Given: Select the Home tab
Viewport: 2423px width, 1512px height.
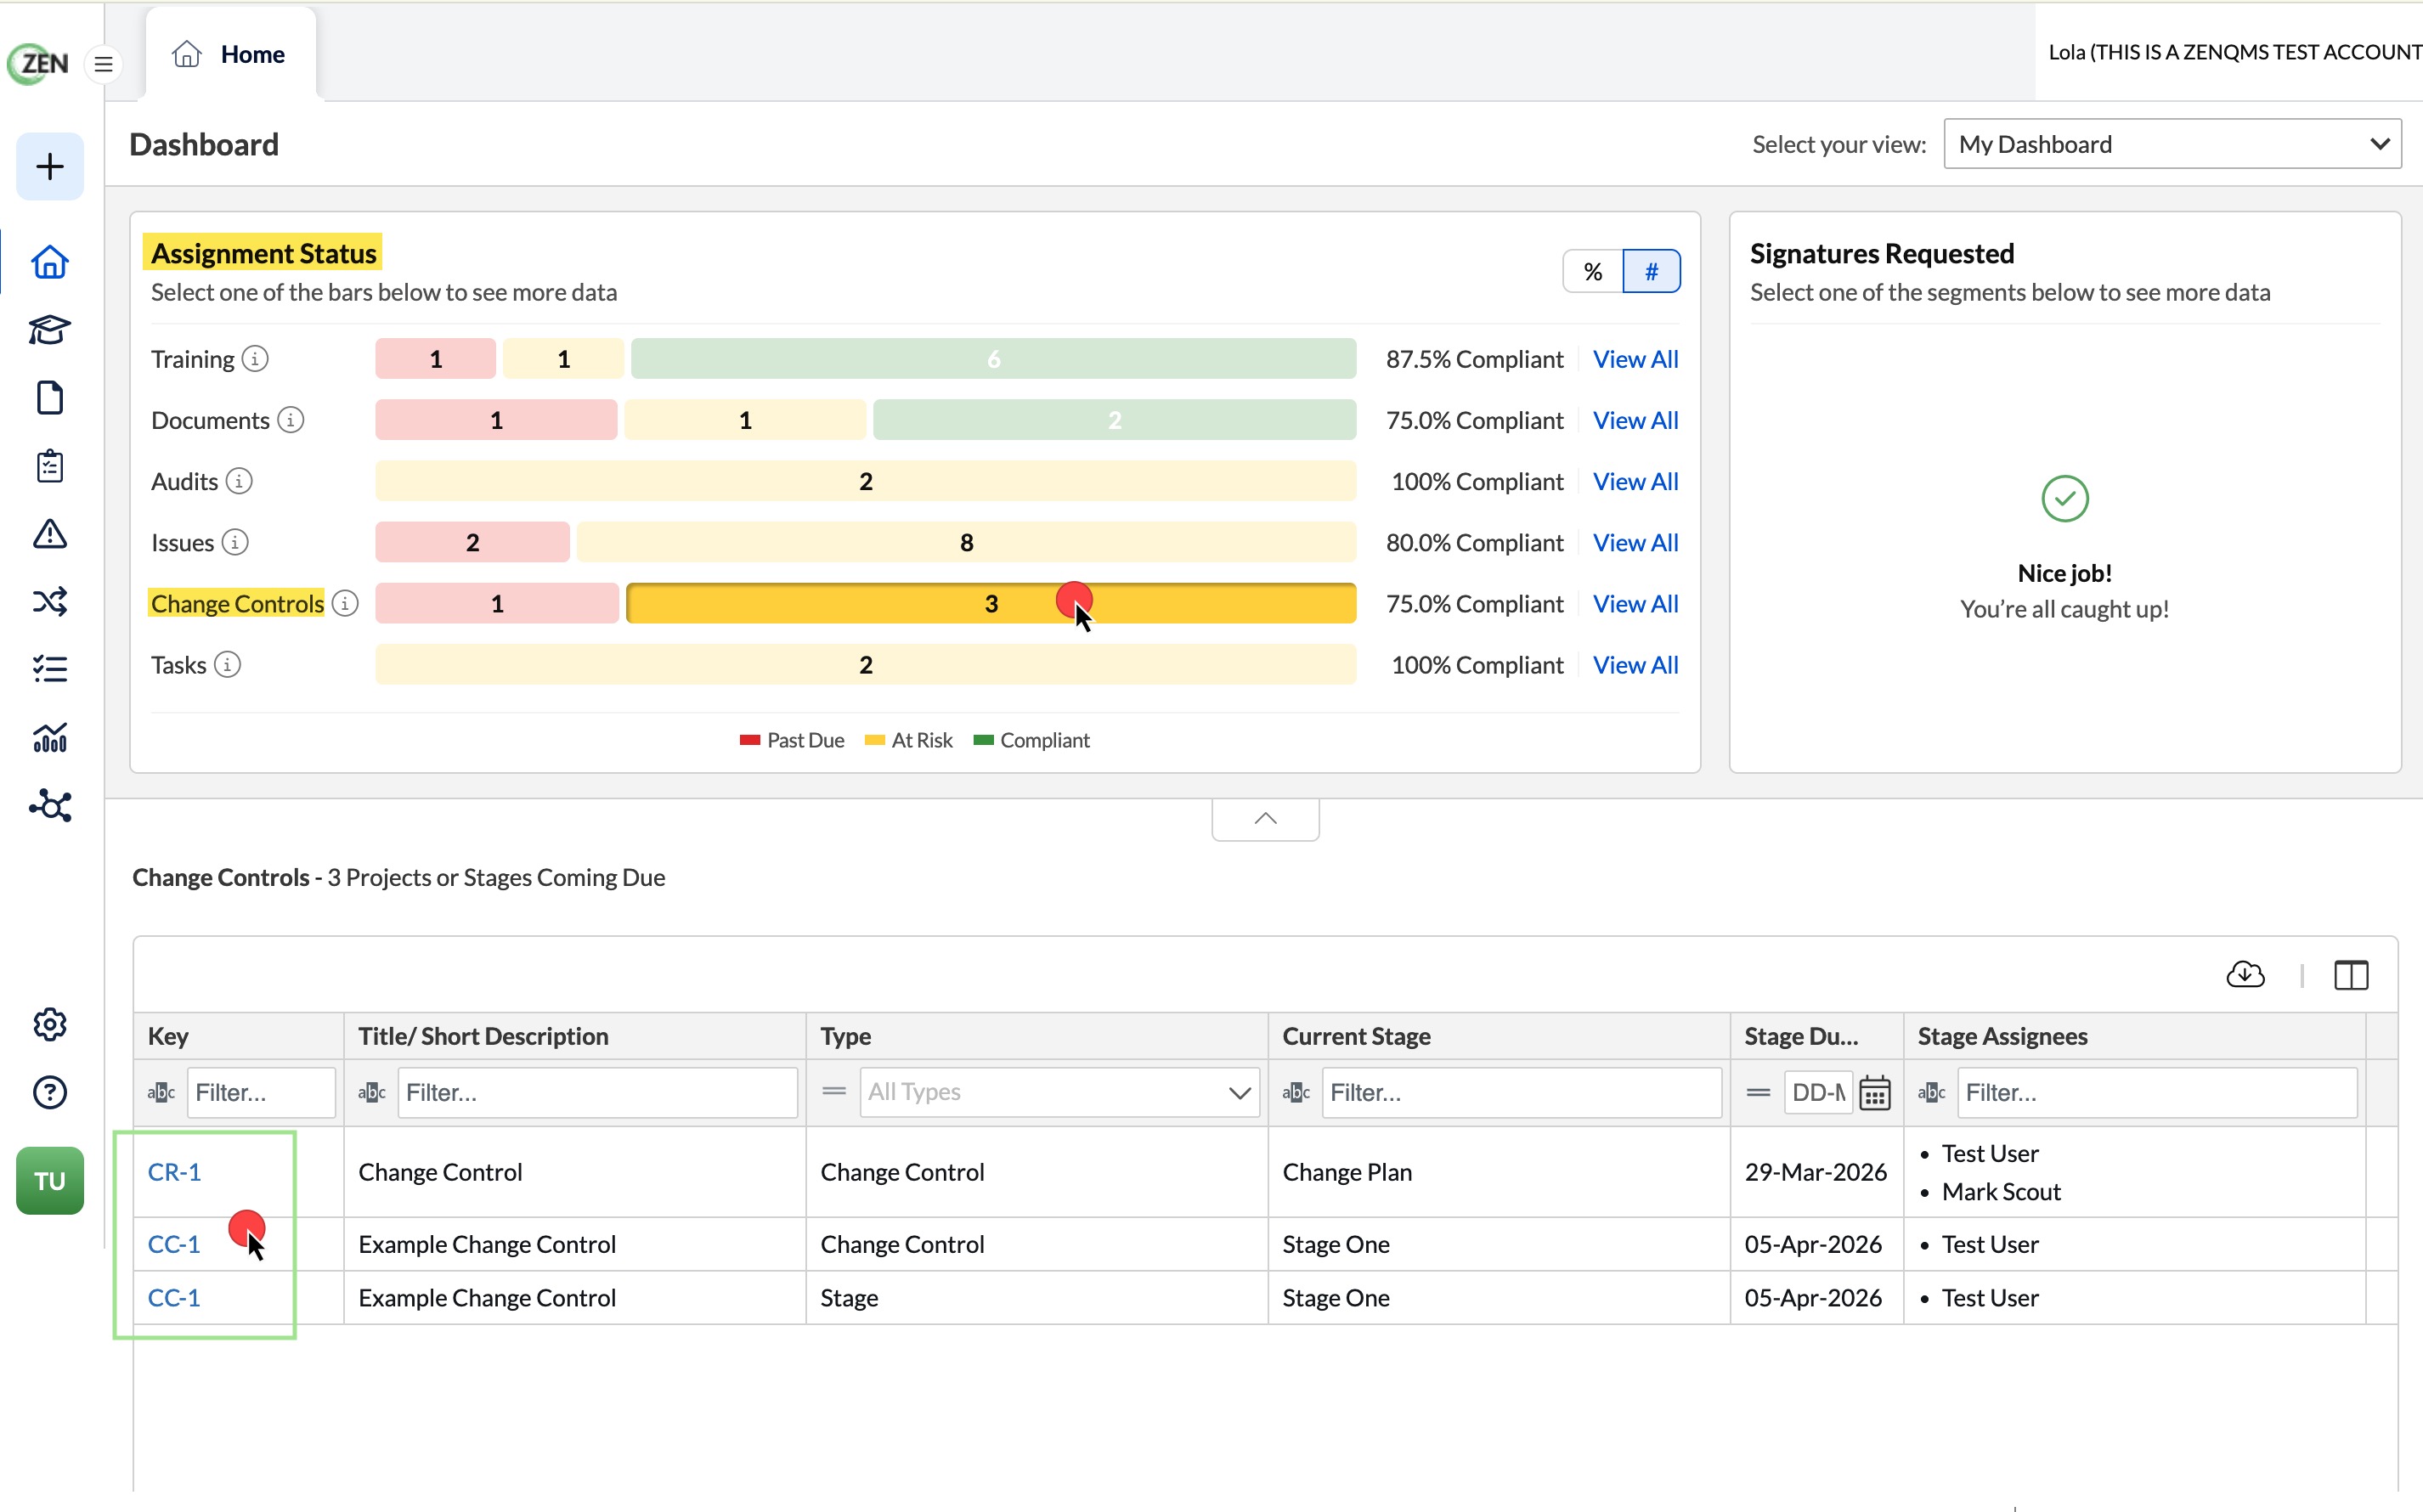Looking at the screenshot, I should [x=230, y=54].
